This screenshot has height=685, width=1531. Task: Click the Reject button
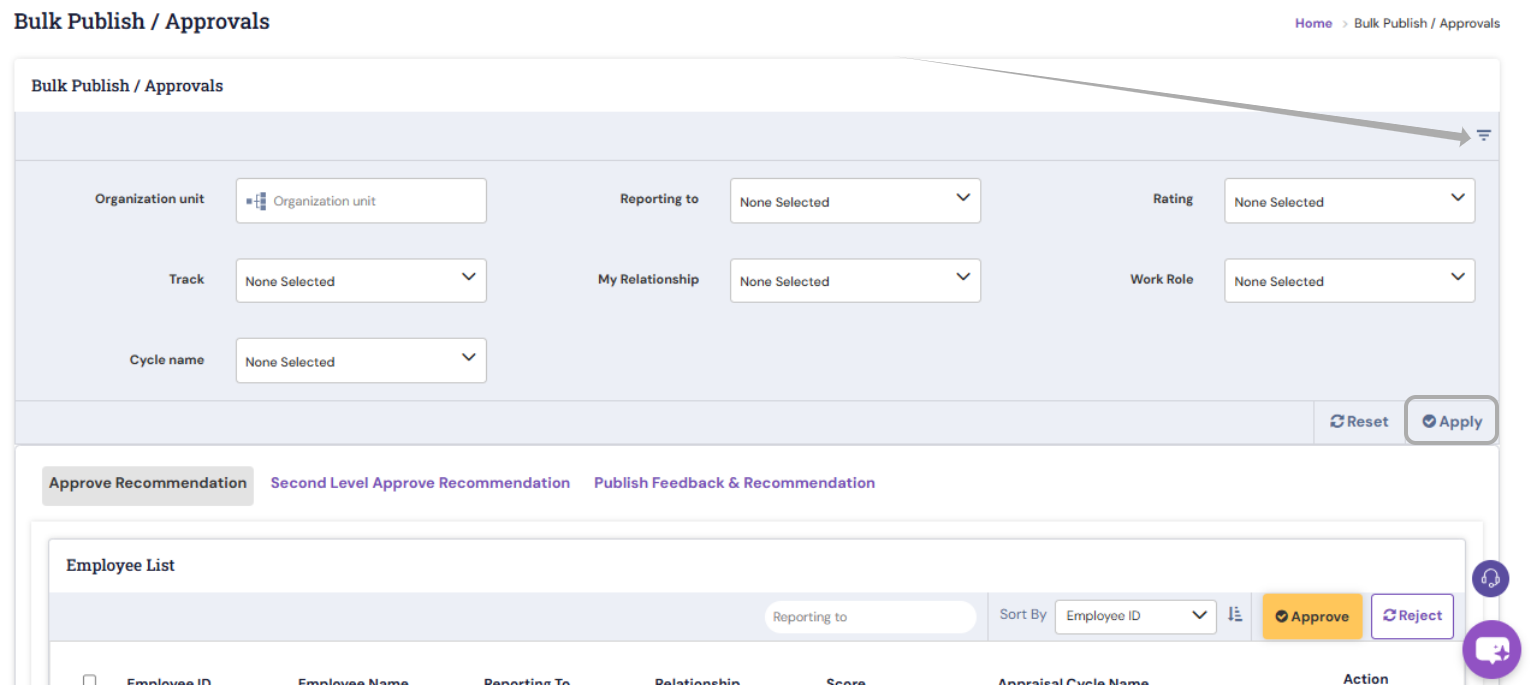click(1412, 616)
